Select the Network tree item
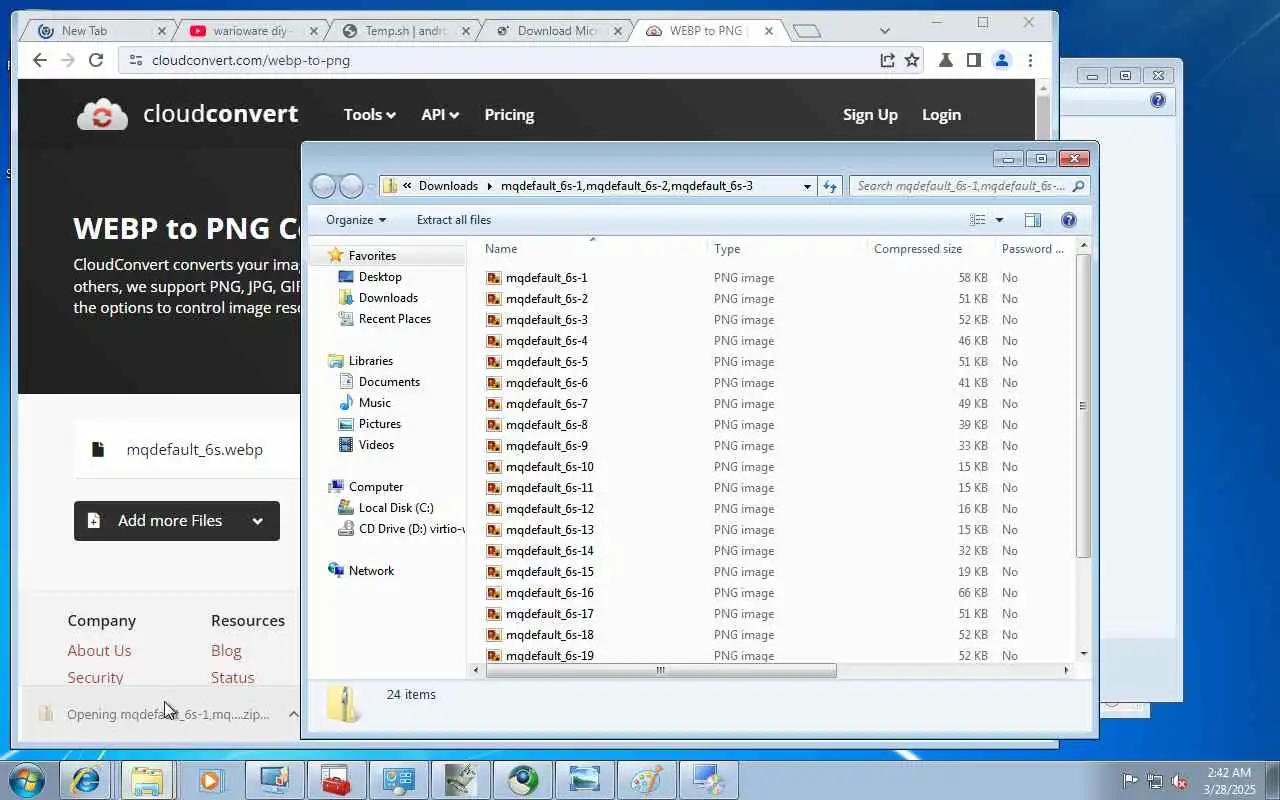The height and width of the screenshot is (800, 1280). (371, 571)
